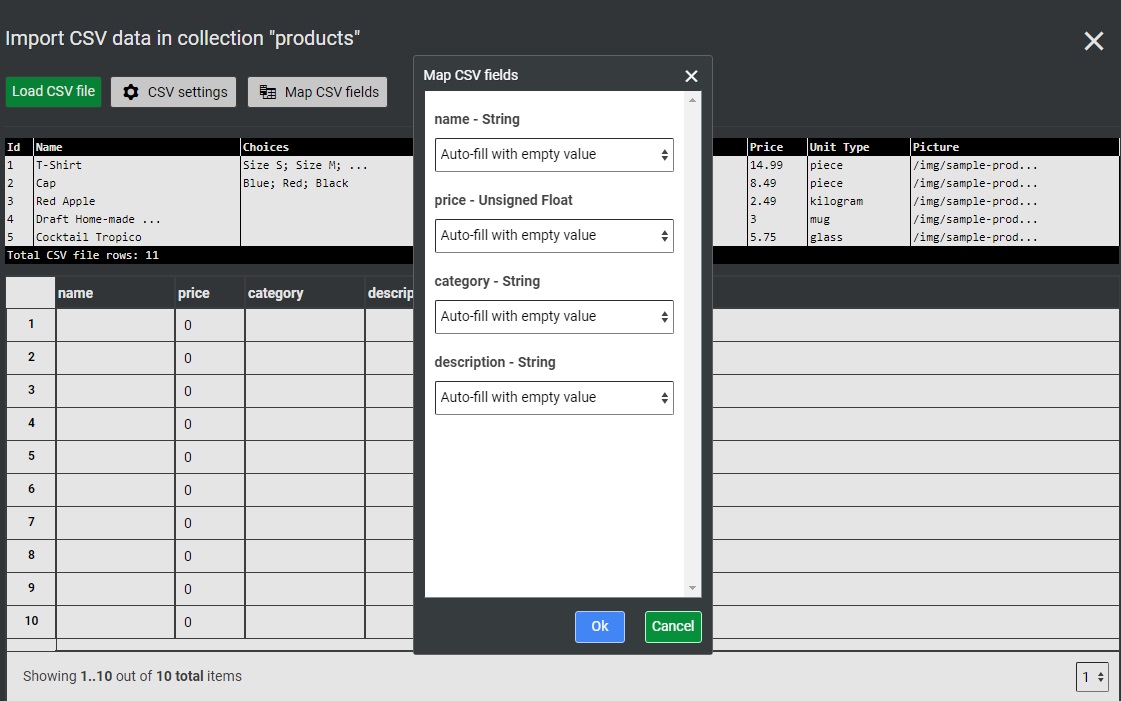Click the category column header
Screen dimensions: 1121x701
[304, 293]
